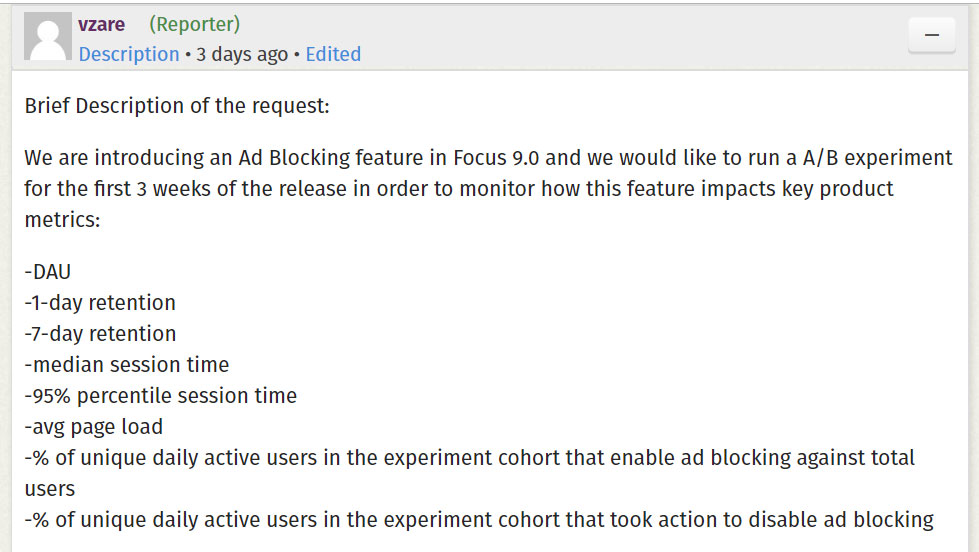This screenshot has width=979, height=552.
Task: Click the (Reporter) label
Action: pos(194,24)
